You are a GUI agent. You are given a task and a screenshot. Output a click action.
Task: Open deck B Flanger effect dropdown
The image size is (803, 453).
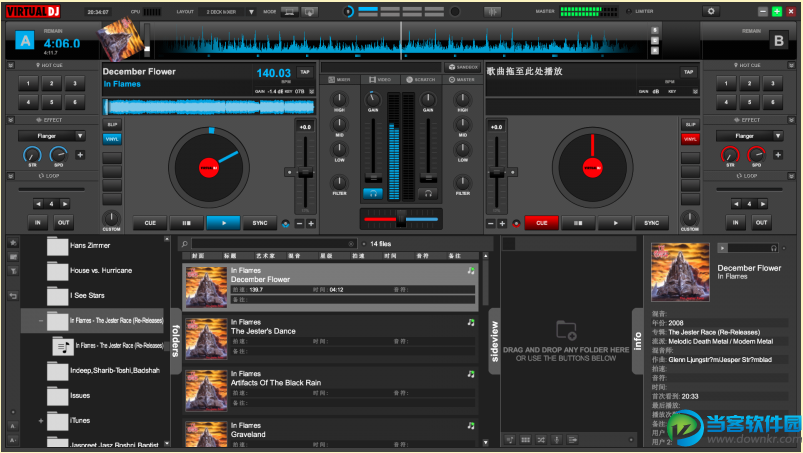point(778,136)
